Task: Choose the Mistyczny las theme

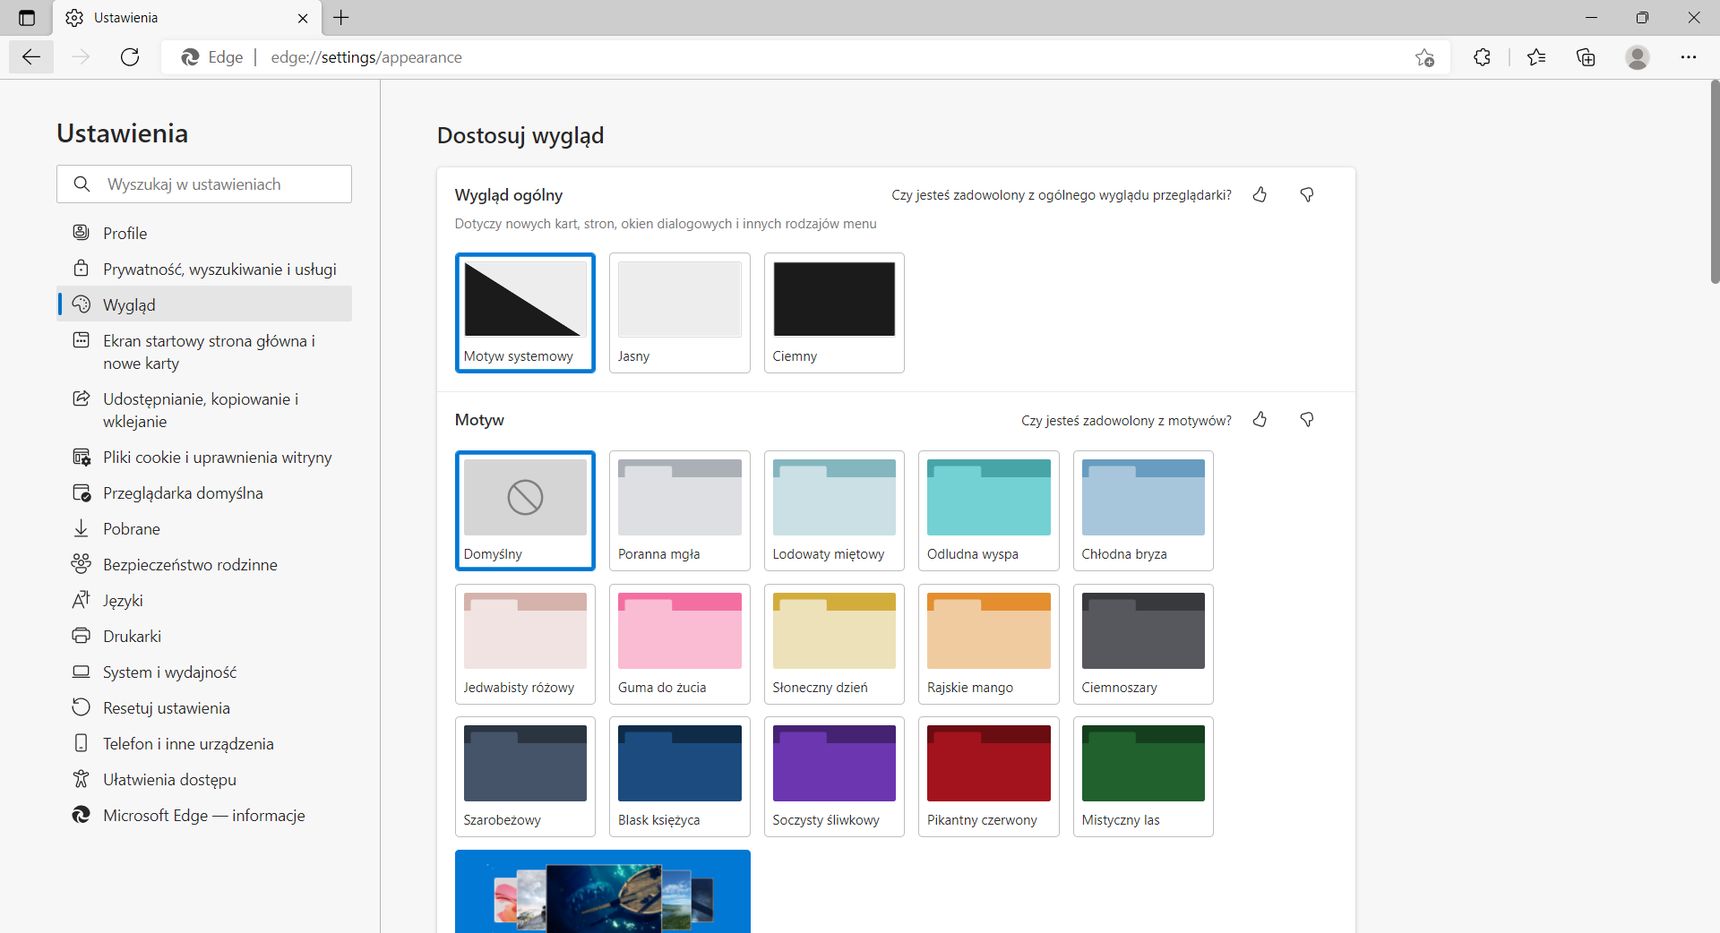Action: pos(1143,776)
